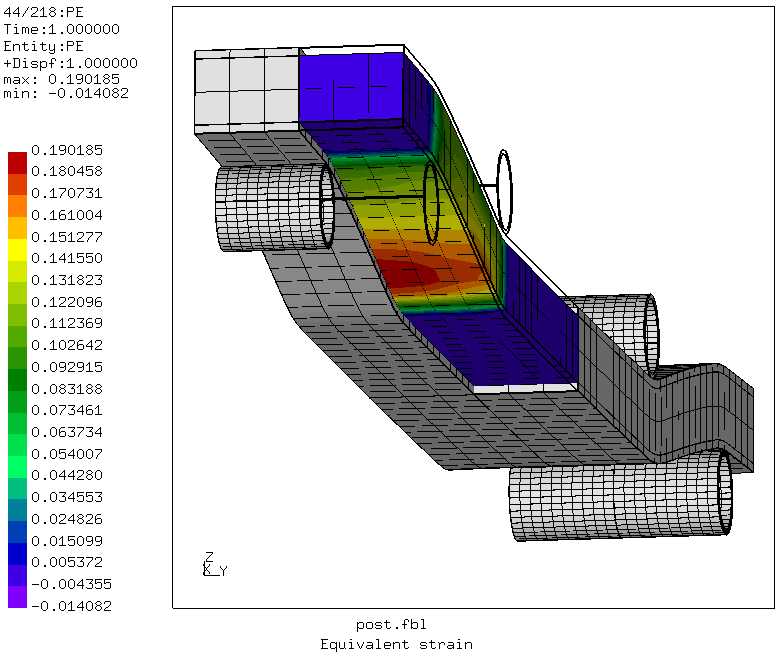The height and width of the screenshot is (672, 784).
Task: Click the violet -0.014082 legend color band
Action: (17, 597)
